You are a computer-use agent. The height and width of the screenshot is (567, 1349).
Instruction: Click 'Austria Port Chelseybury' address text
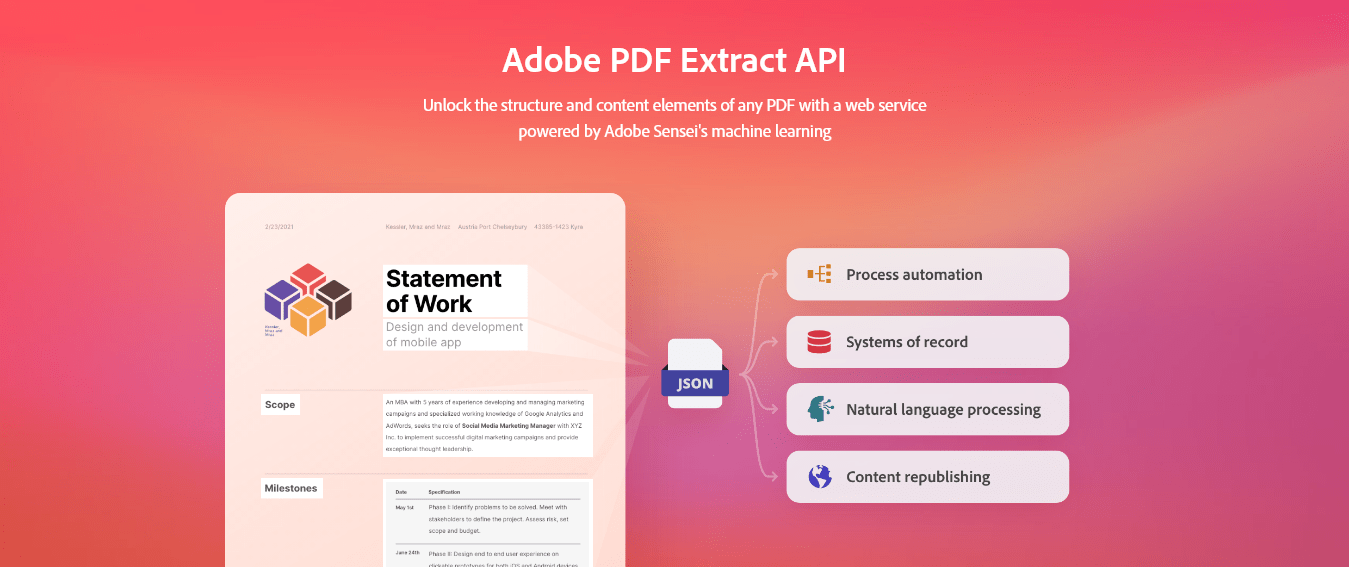coord(491,227)
